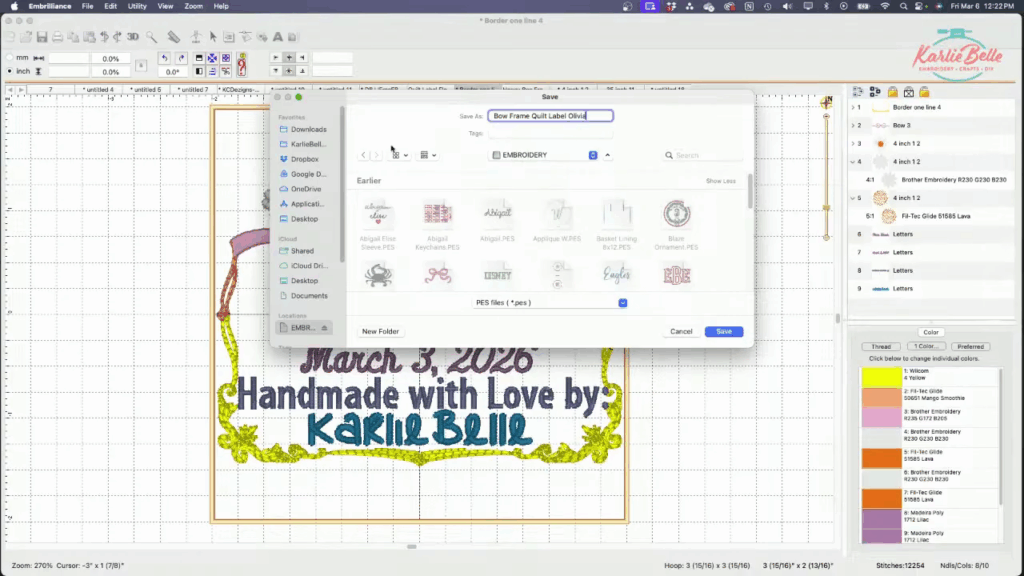Expand object 1 Border one line 4
The image size is (1024, 576).
pyautogui.click(x=853, y=107)
